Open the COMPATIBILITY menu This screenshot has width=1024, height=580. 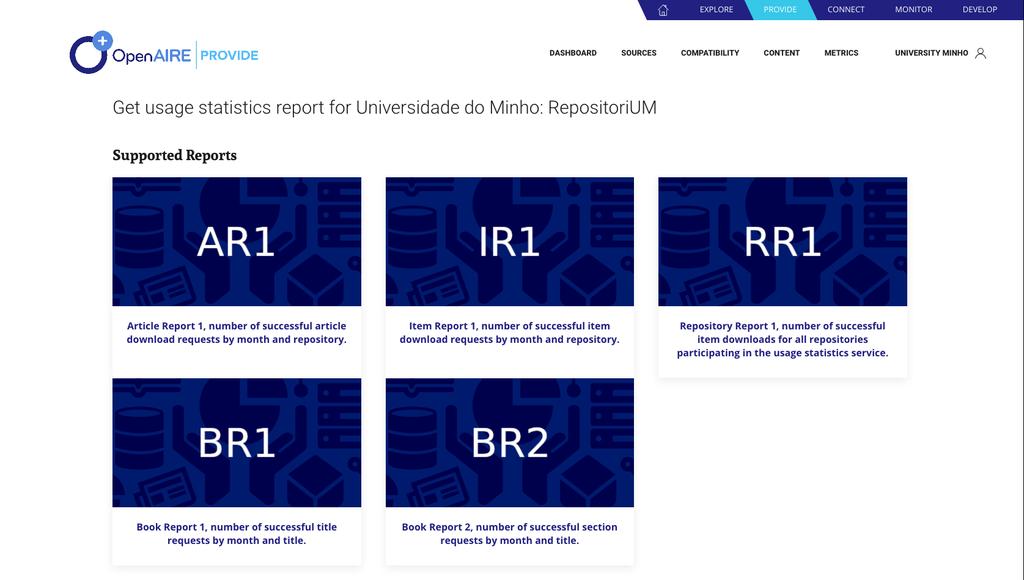click(710, 53)
